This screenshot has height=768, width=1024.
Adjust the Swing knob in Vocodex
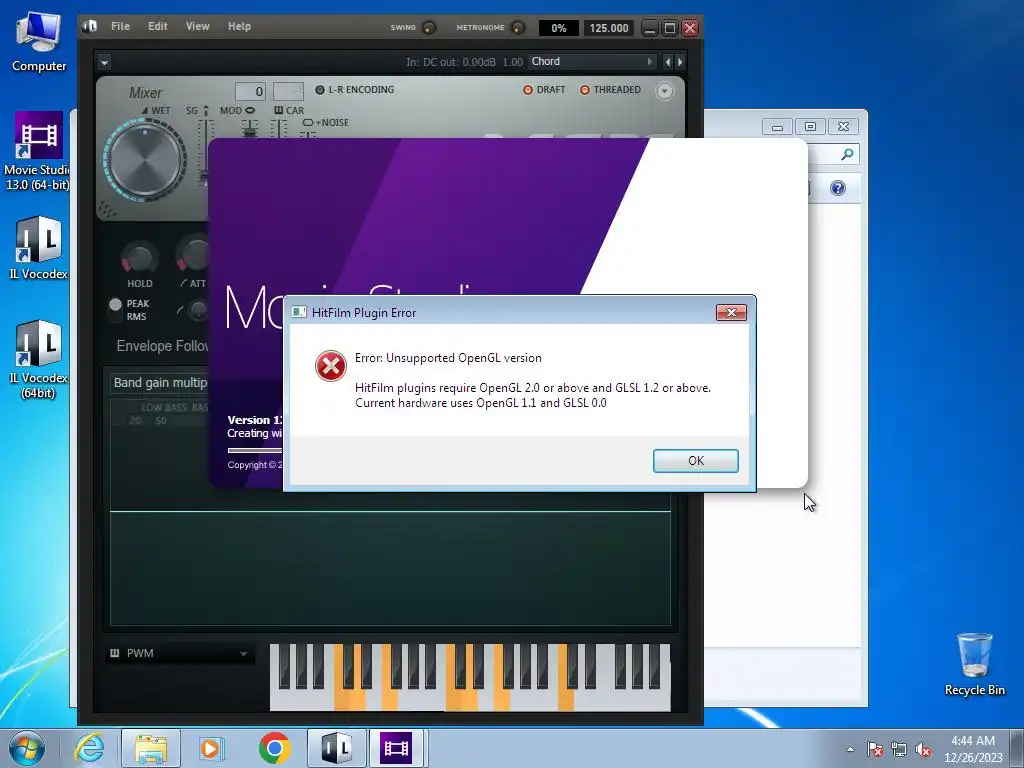429,27
